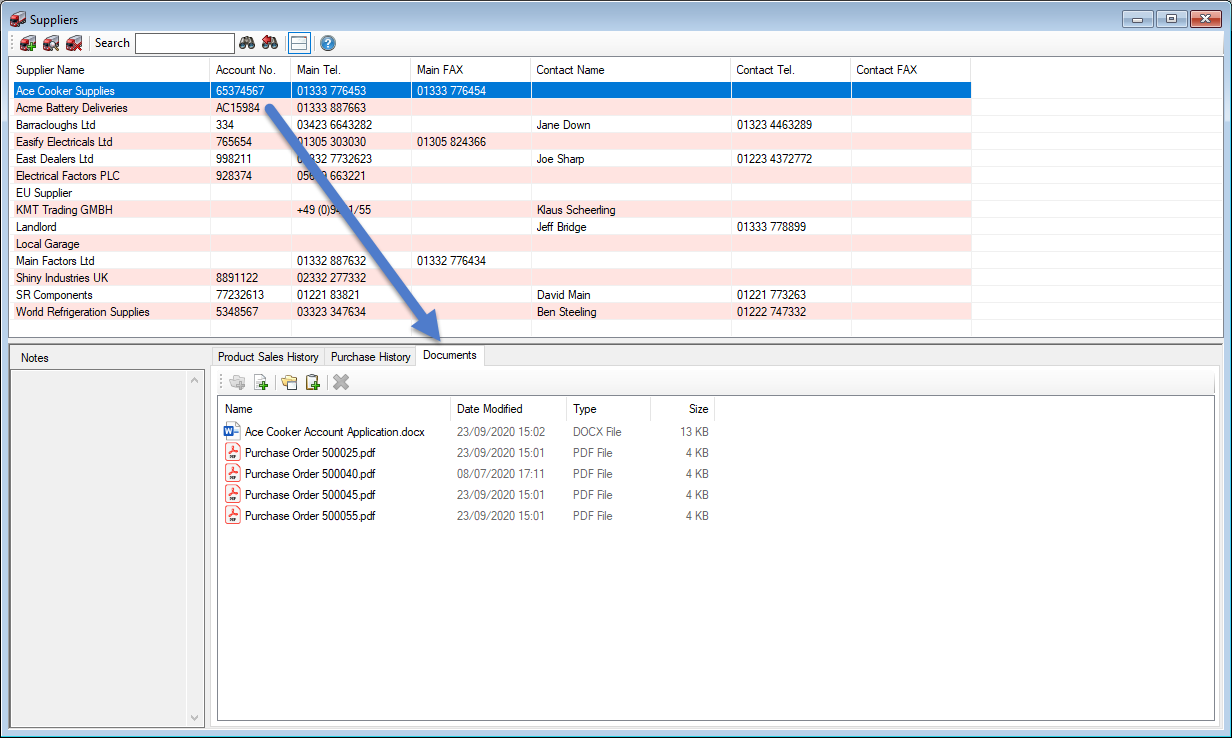1232x738 pixels.
Task: Click the paste document clipboard icon
Action: coord(313,382)
